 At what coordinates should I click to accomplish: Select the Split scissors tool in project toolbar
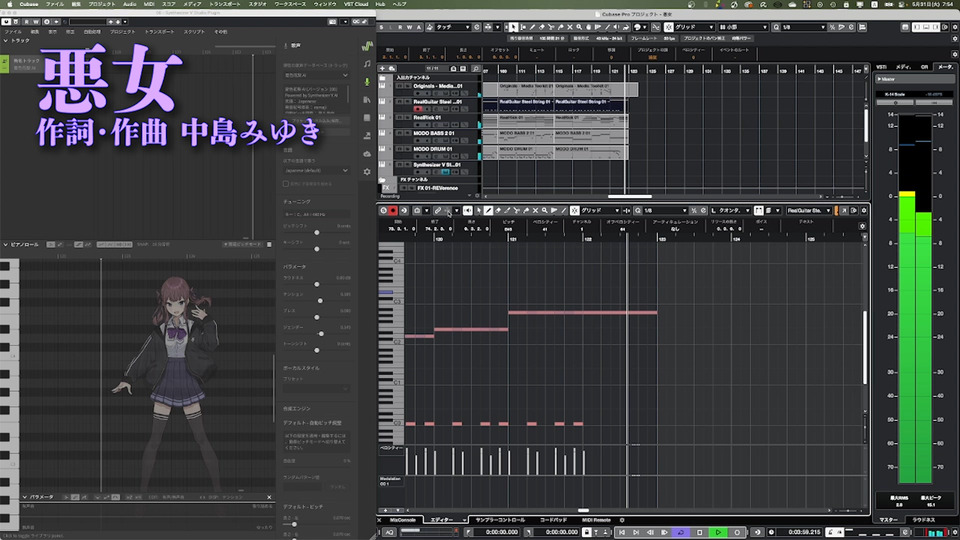[551, 27]
